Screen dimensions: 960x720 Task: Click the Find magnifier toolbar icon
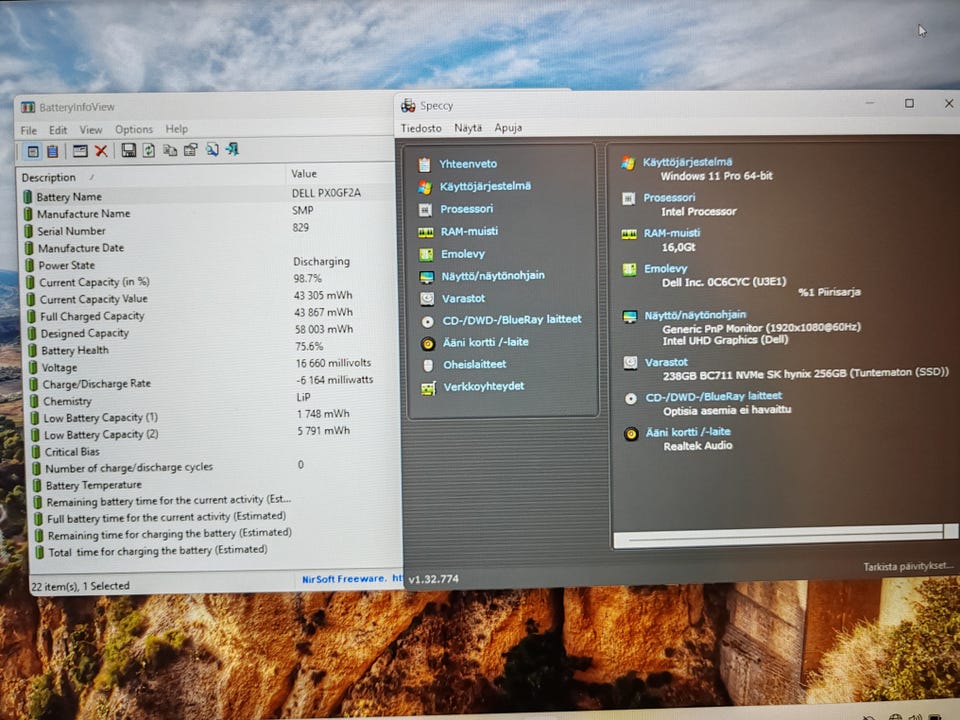(212, 149)
